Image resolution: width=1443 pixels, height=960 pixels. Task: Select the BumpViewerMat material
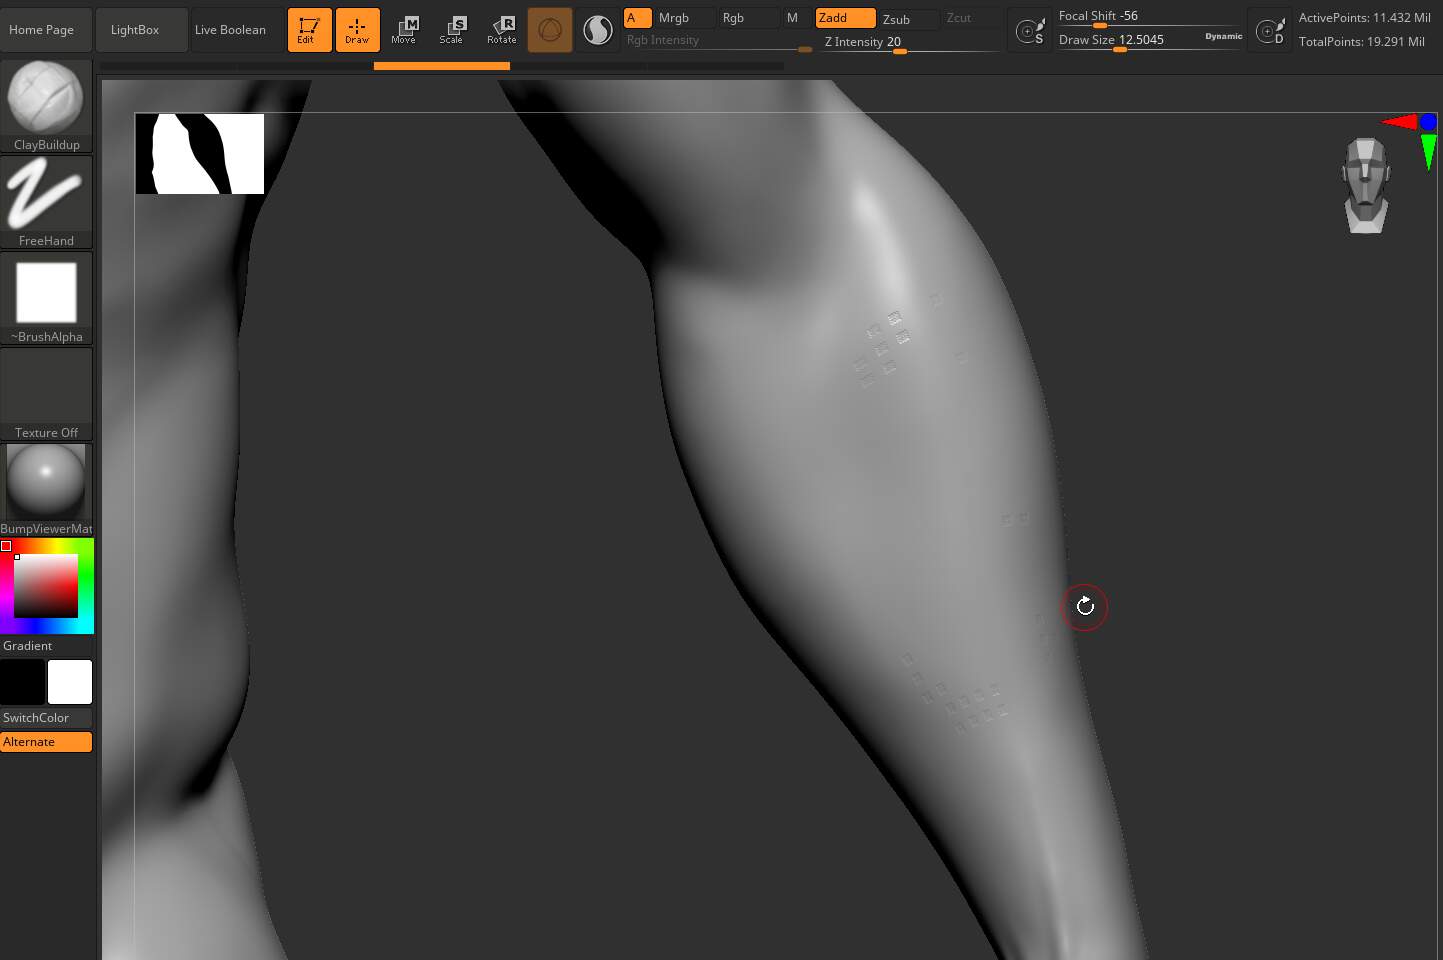point(46,481)
